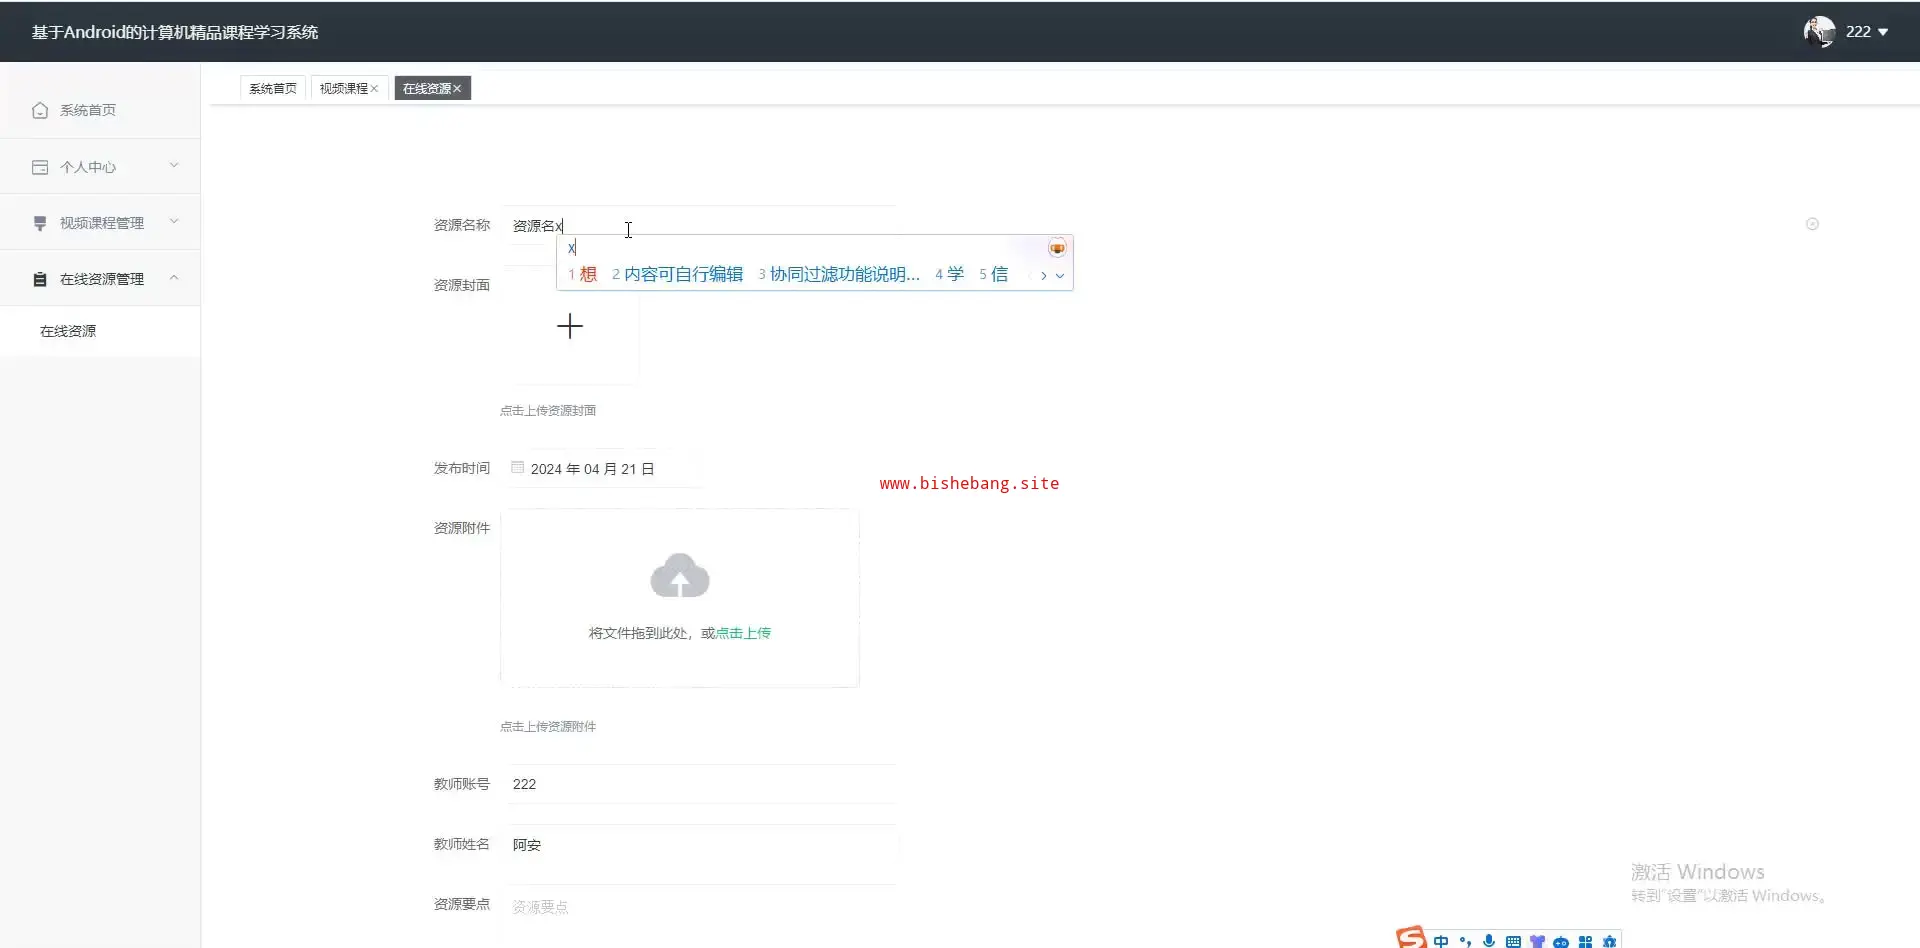
Task: Open the 发布时间 date picker
Action: click(604, 468)
